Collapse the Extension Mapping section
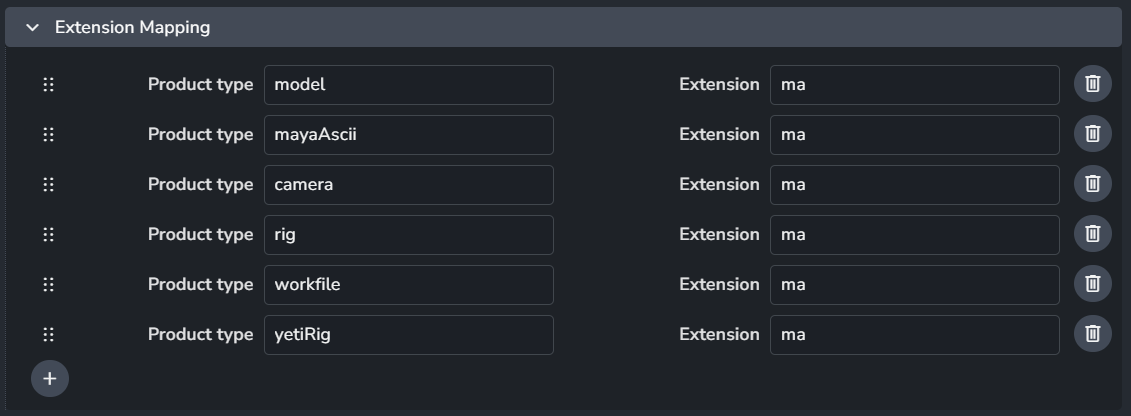 click(33, 28)
